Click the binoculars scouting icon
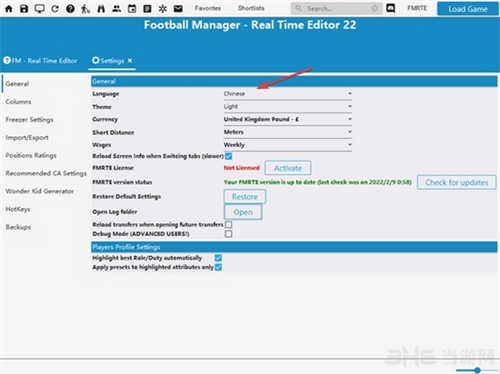The image size is (500, 374). (101, 9)
